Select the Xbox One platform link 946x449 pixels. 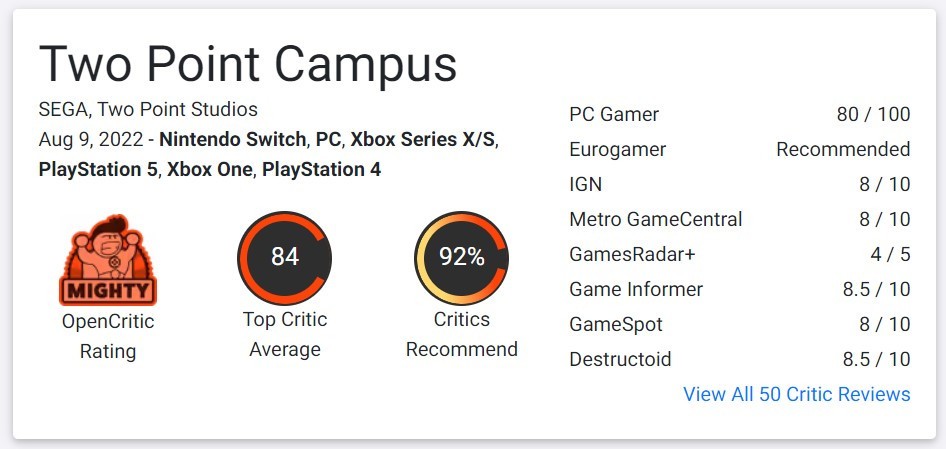(209, 170)
